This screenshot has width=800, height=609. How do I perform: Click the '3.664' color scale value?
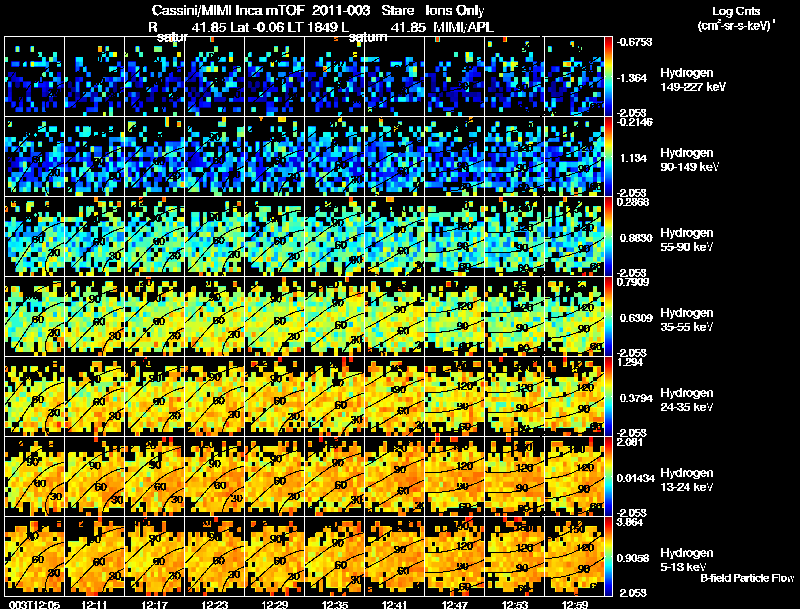point(630,522)
